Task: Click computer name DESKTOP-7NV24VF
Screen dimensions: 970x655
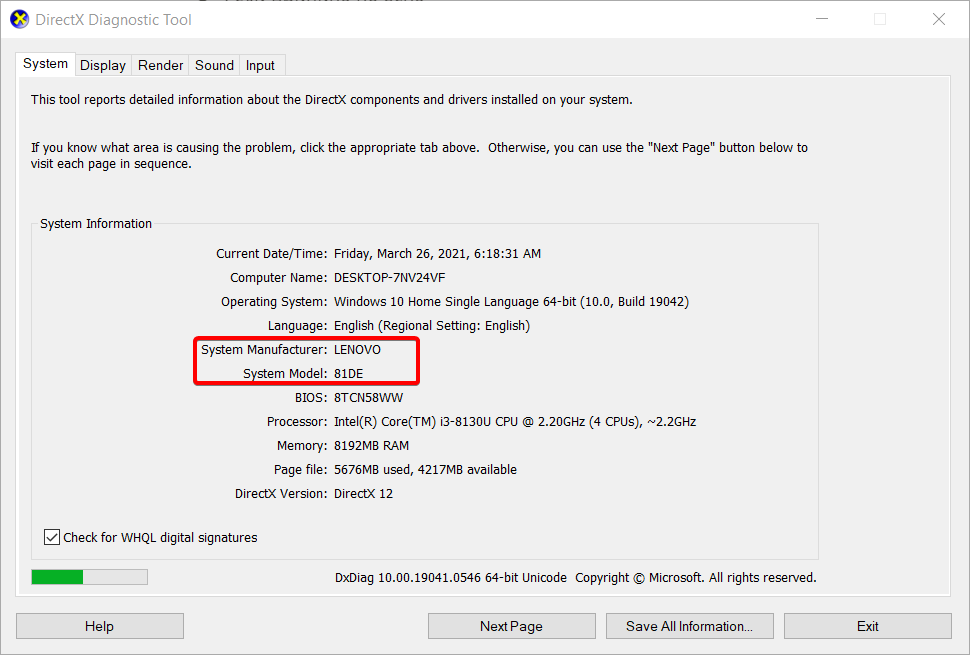Action: coord(389,278)
